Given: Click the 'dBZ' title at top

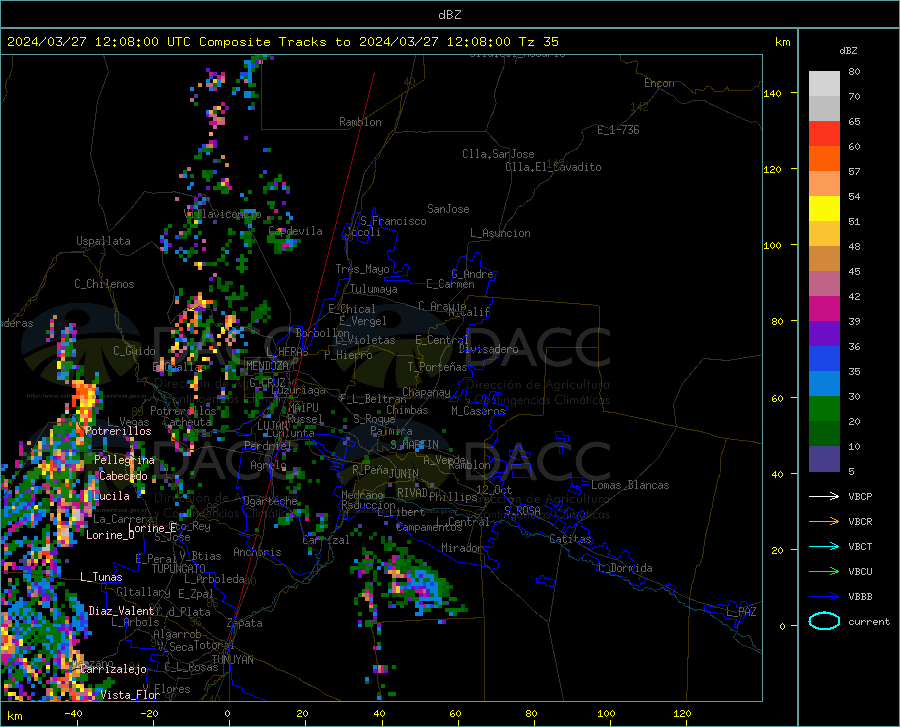Looking at the screenshot, I should (449, 15).
